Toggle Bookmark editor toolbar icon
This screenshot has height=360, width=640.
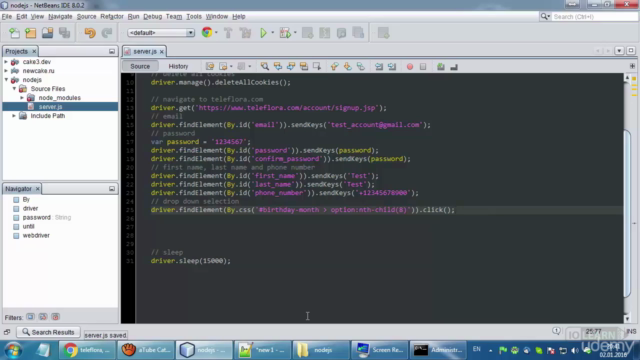(x=360, y=67)
